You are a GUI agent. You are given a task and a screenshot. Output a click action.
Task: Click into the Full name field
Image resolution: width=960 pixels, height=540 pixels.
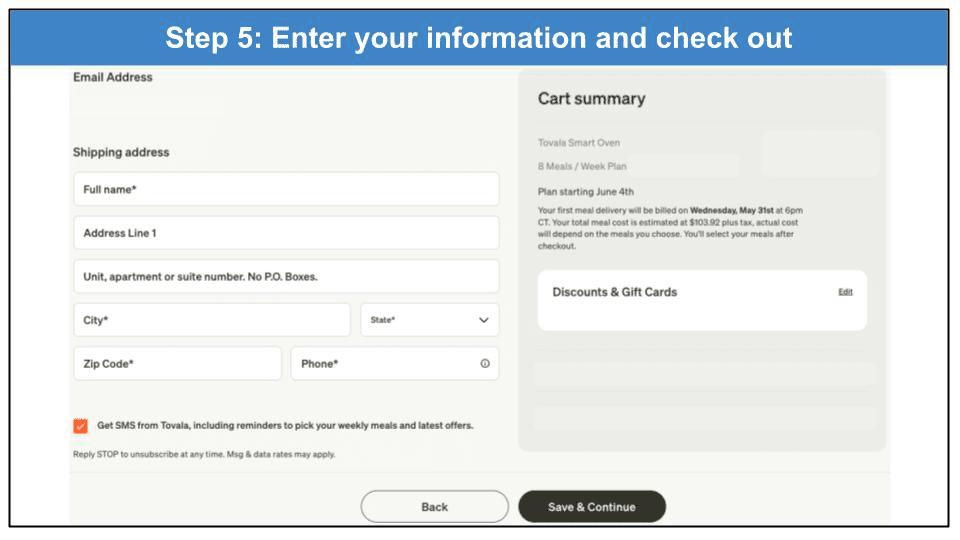click(x=285, y=189)
